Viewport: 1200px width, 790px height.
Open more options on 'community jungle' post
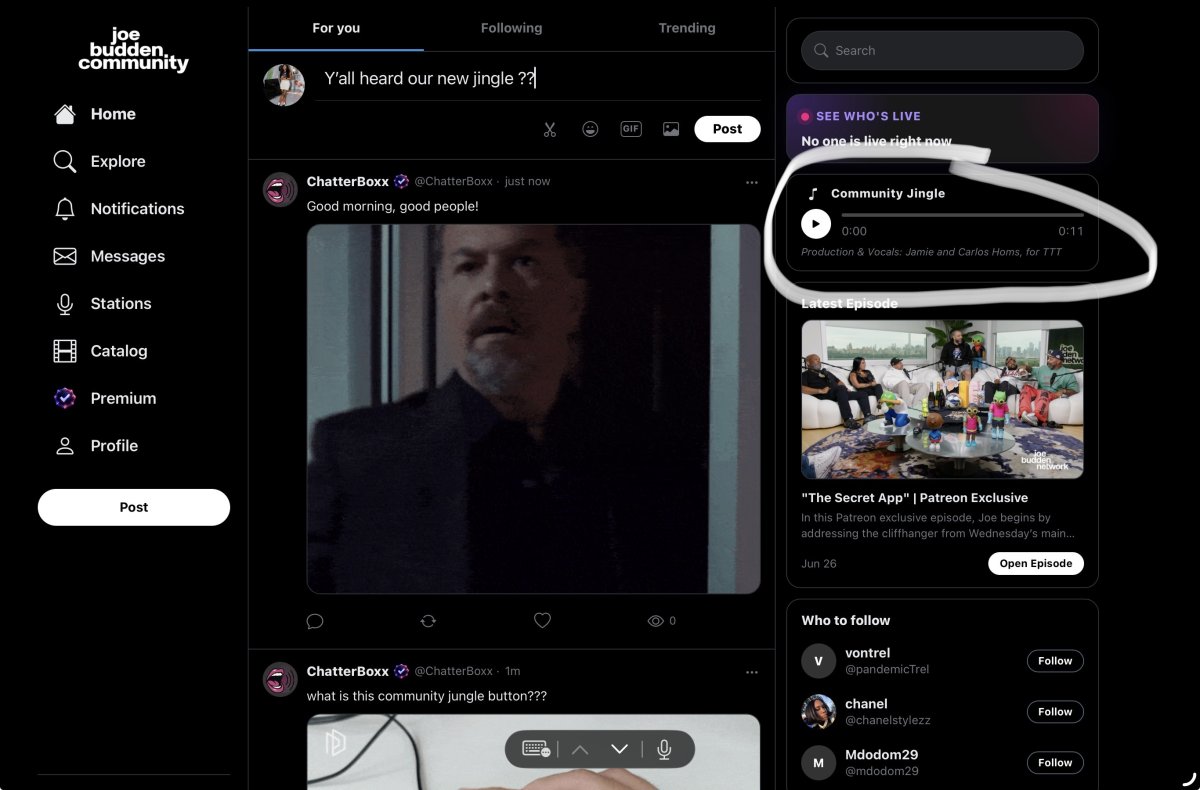tap(751, 671)
